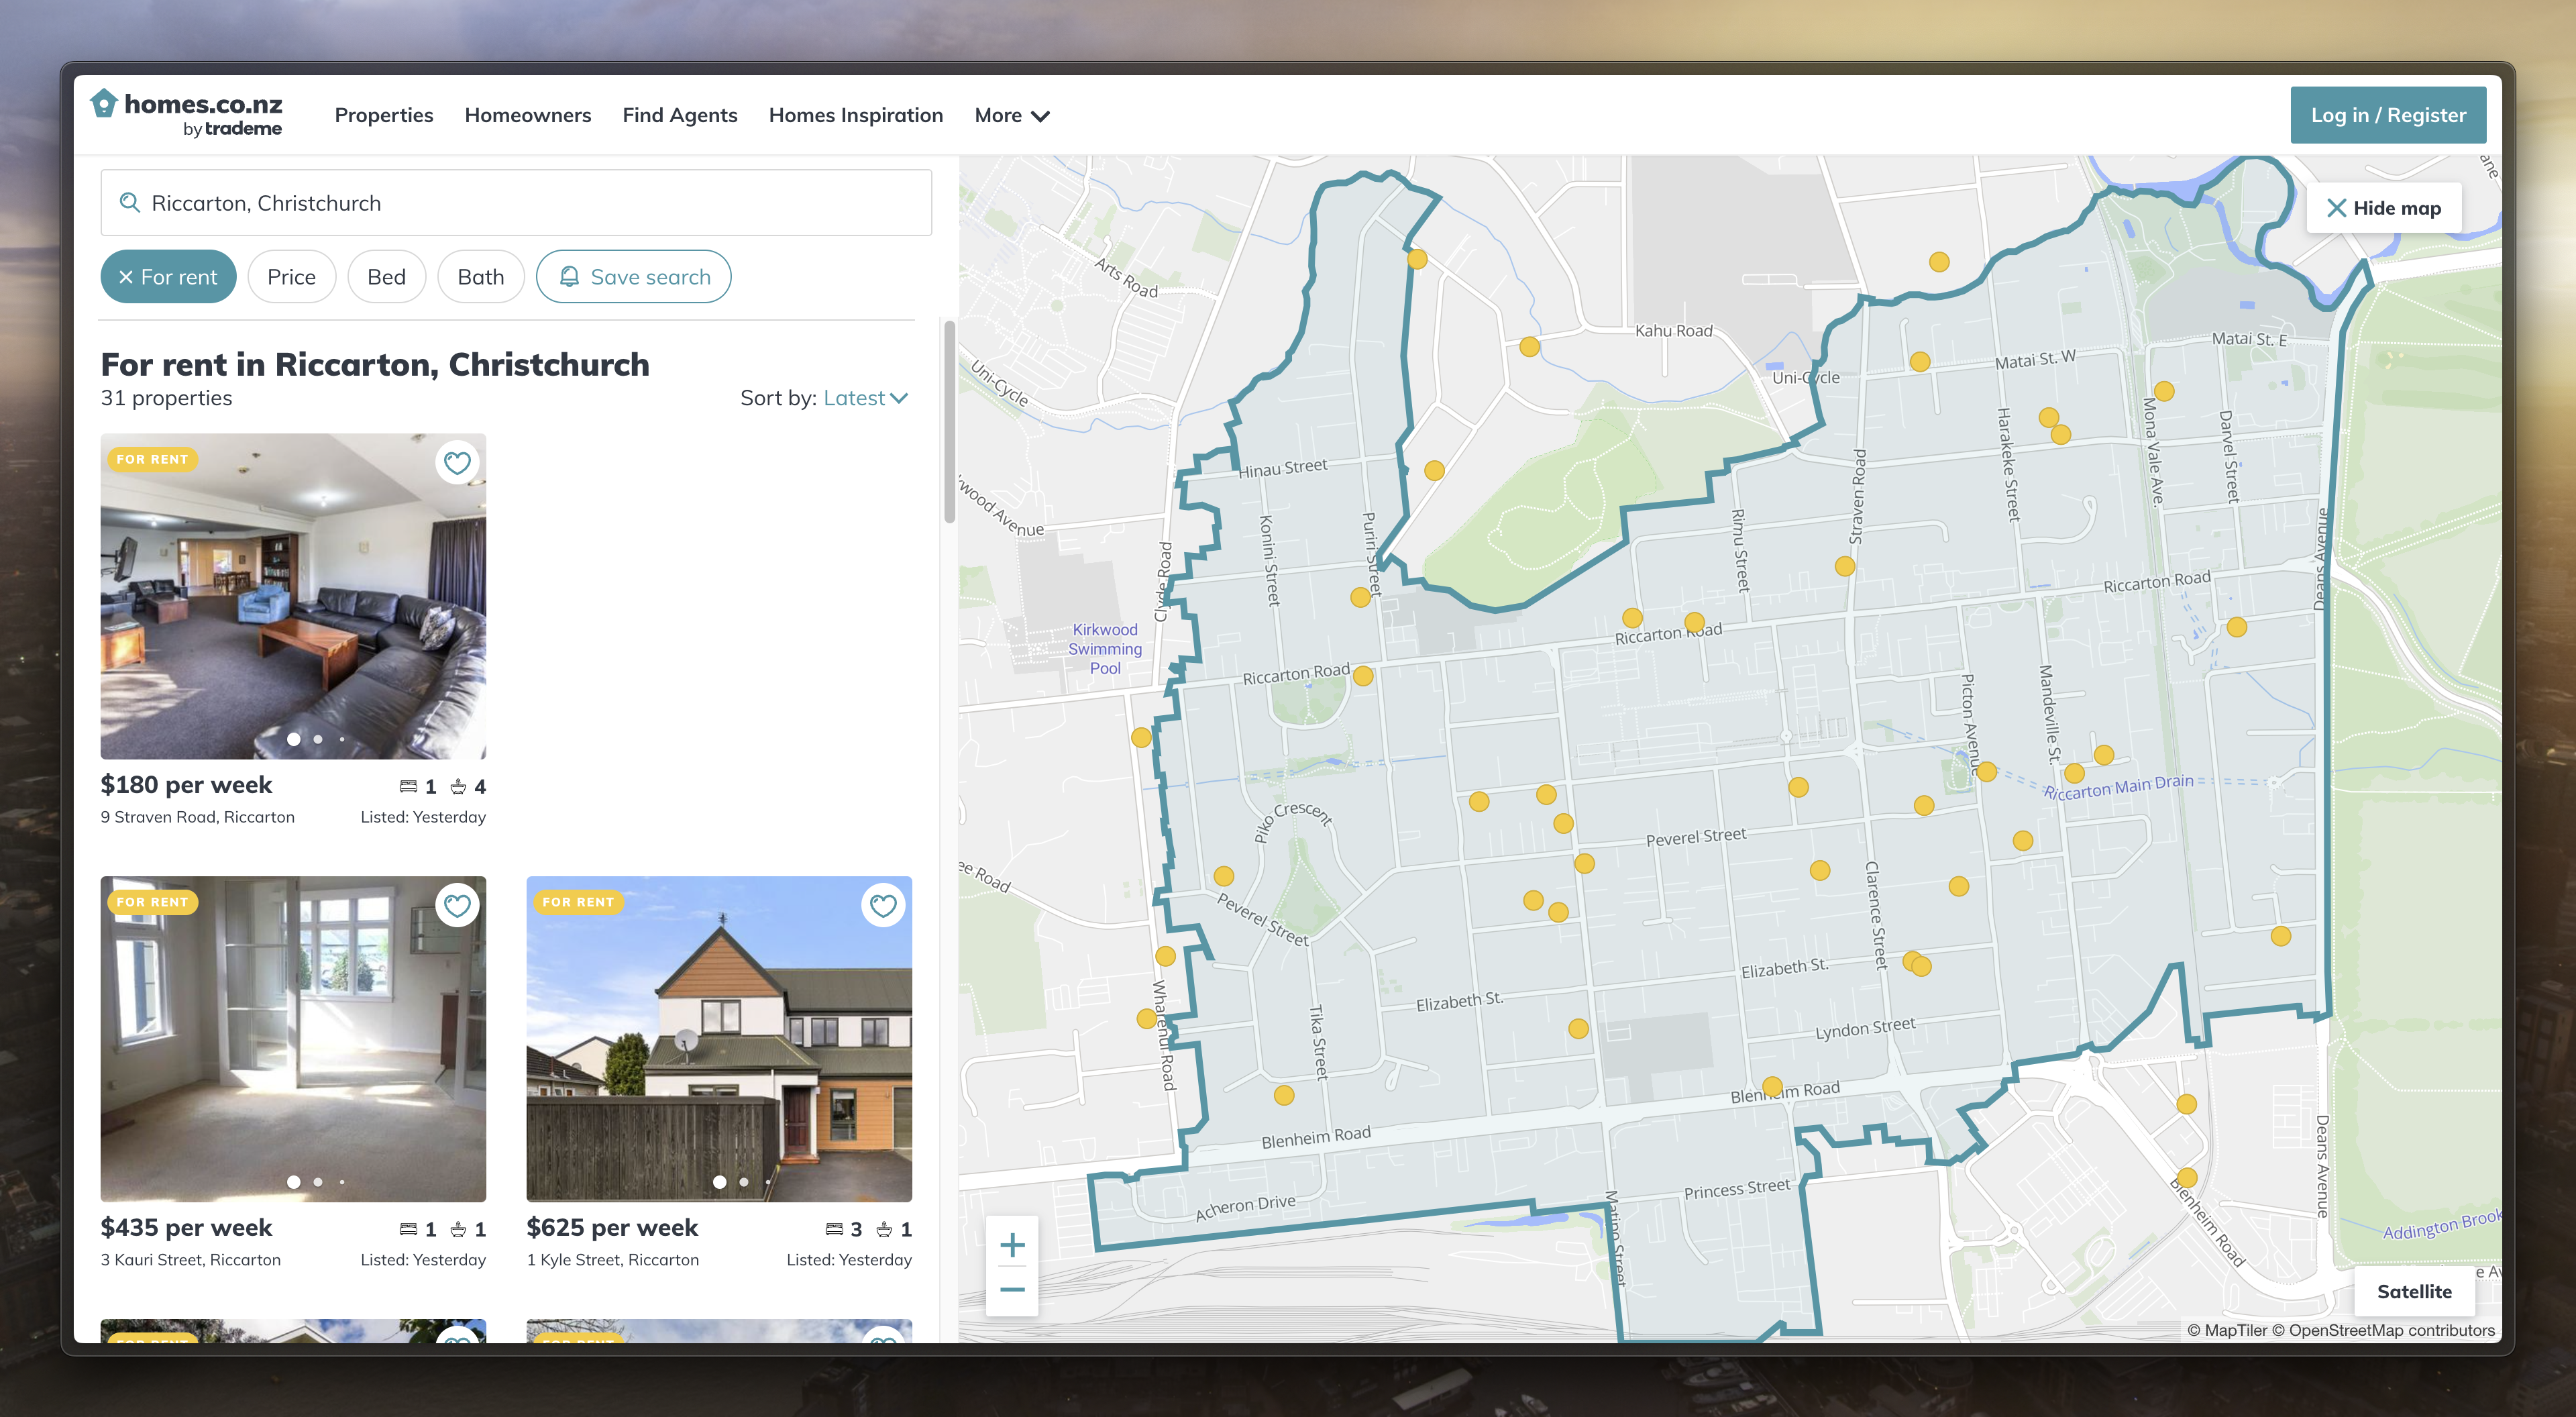Open the Price filter

point(291,277)
